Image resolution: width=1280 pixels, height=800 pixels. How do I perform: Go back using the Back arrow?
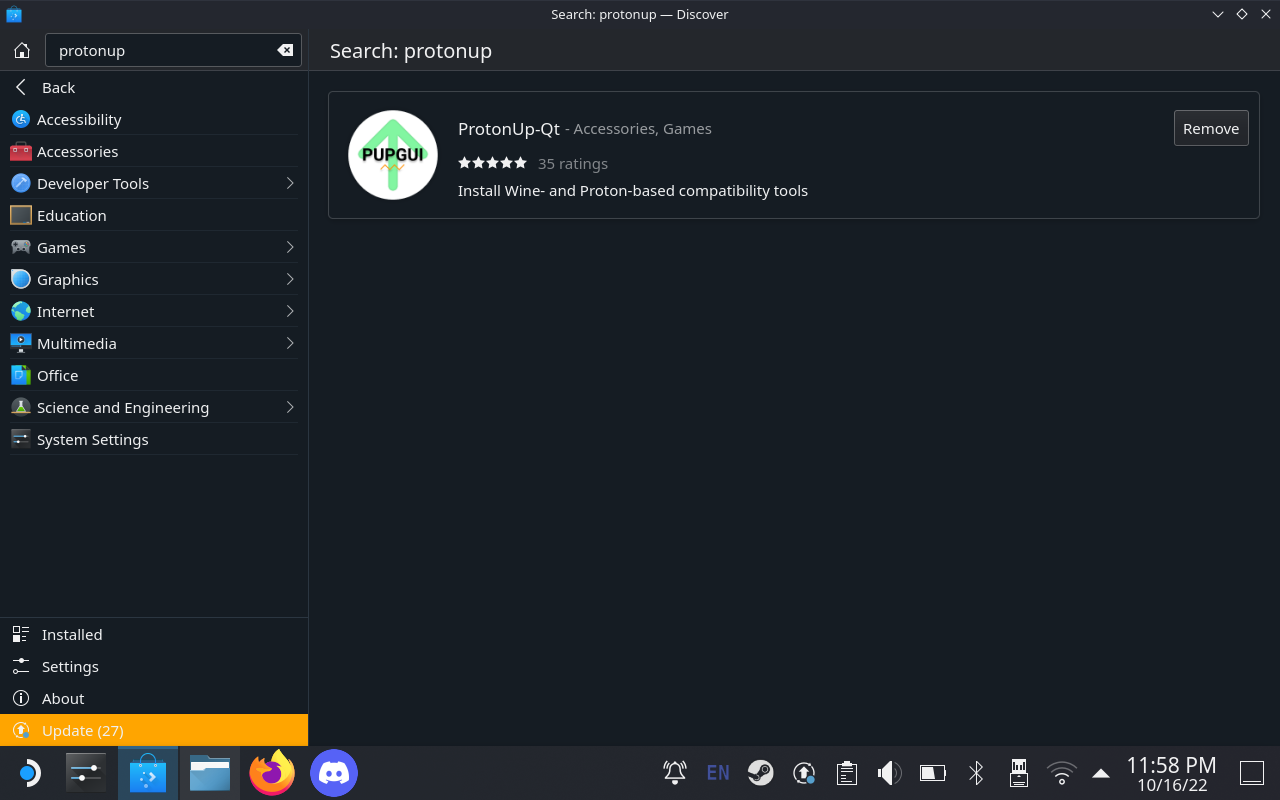(x=21, y=87)
